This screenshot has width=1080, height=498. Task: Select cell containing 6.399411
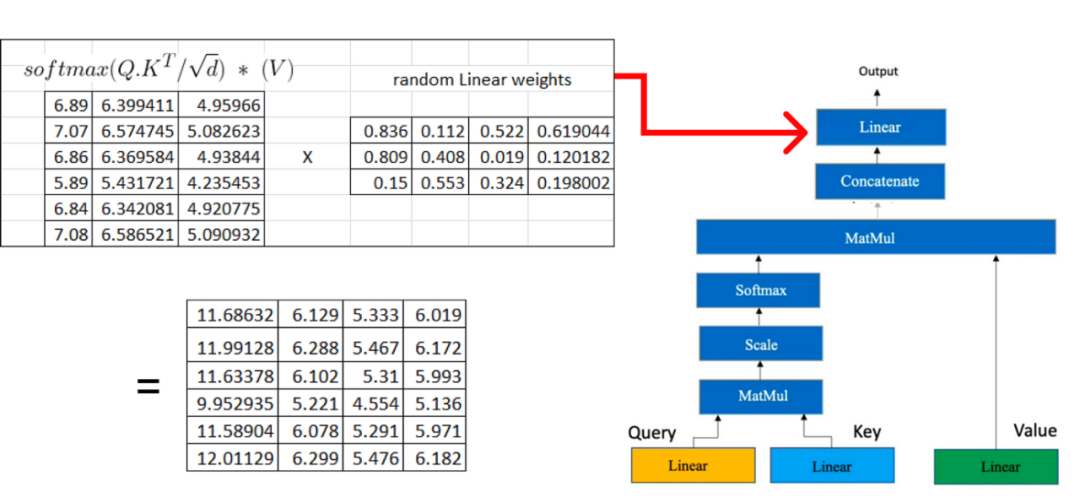[x=135, y=105]
